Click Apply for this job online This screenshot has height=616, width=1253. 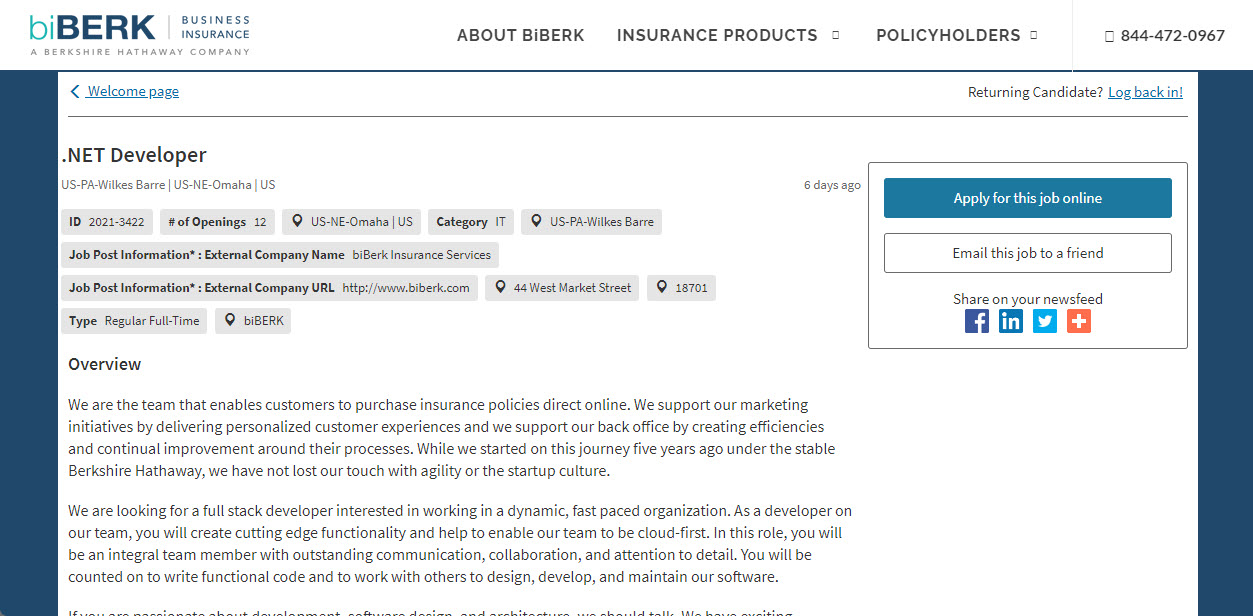1028,198
